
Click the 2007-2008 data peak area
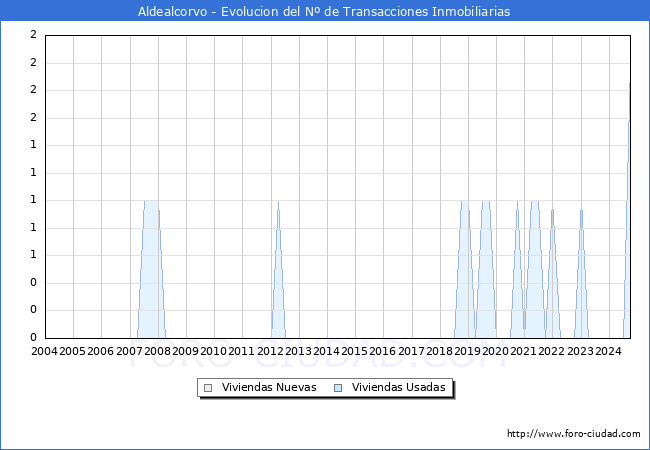click(151, 269)
